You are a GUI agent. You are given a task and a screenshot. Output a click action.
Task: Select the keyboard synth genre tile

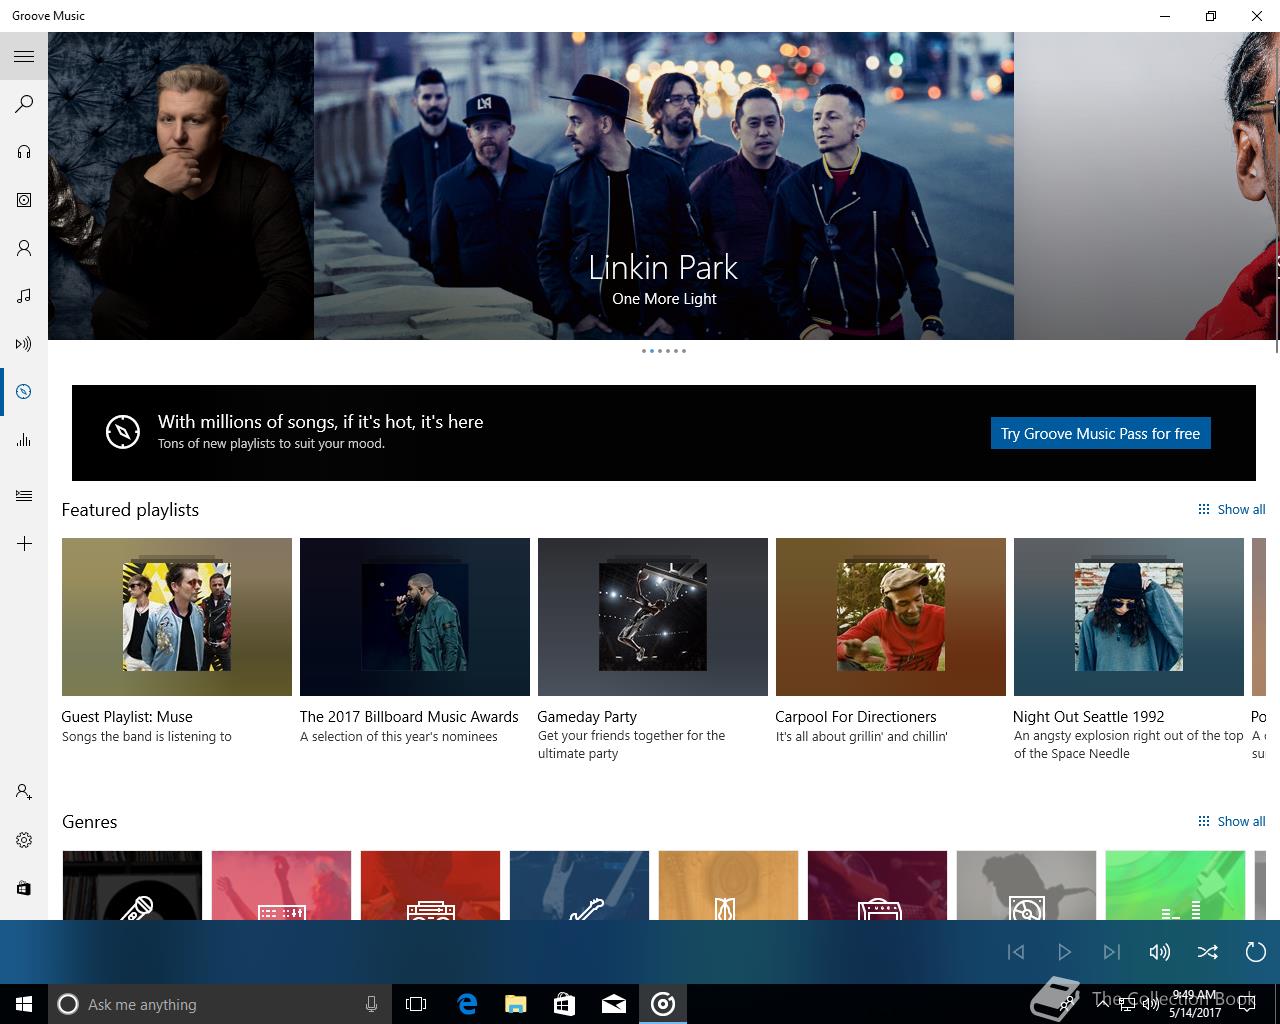click(281, 885)
